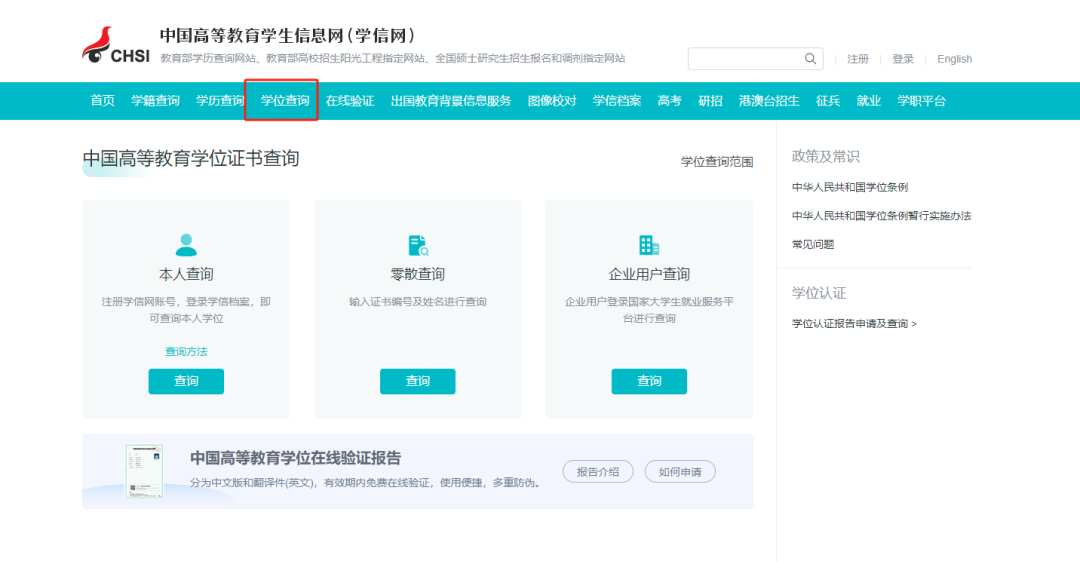This screenshot has width=1080, height=561.
Task: Open the 学历查询 navigation item
Action: [220, 101]
